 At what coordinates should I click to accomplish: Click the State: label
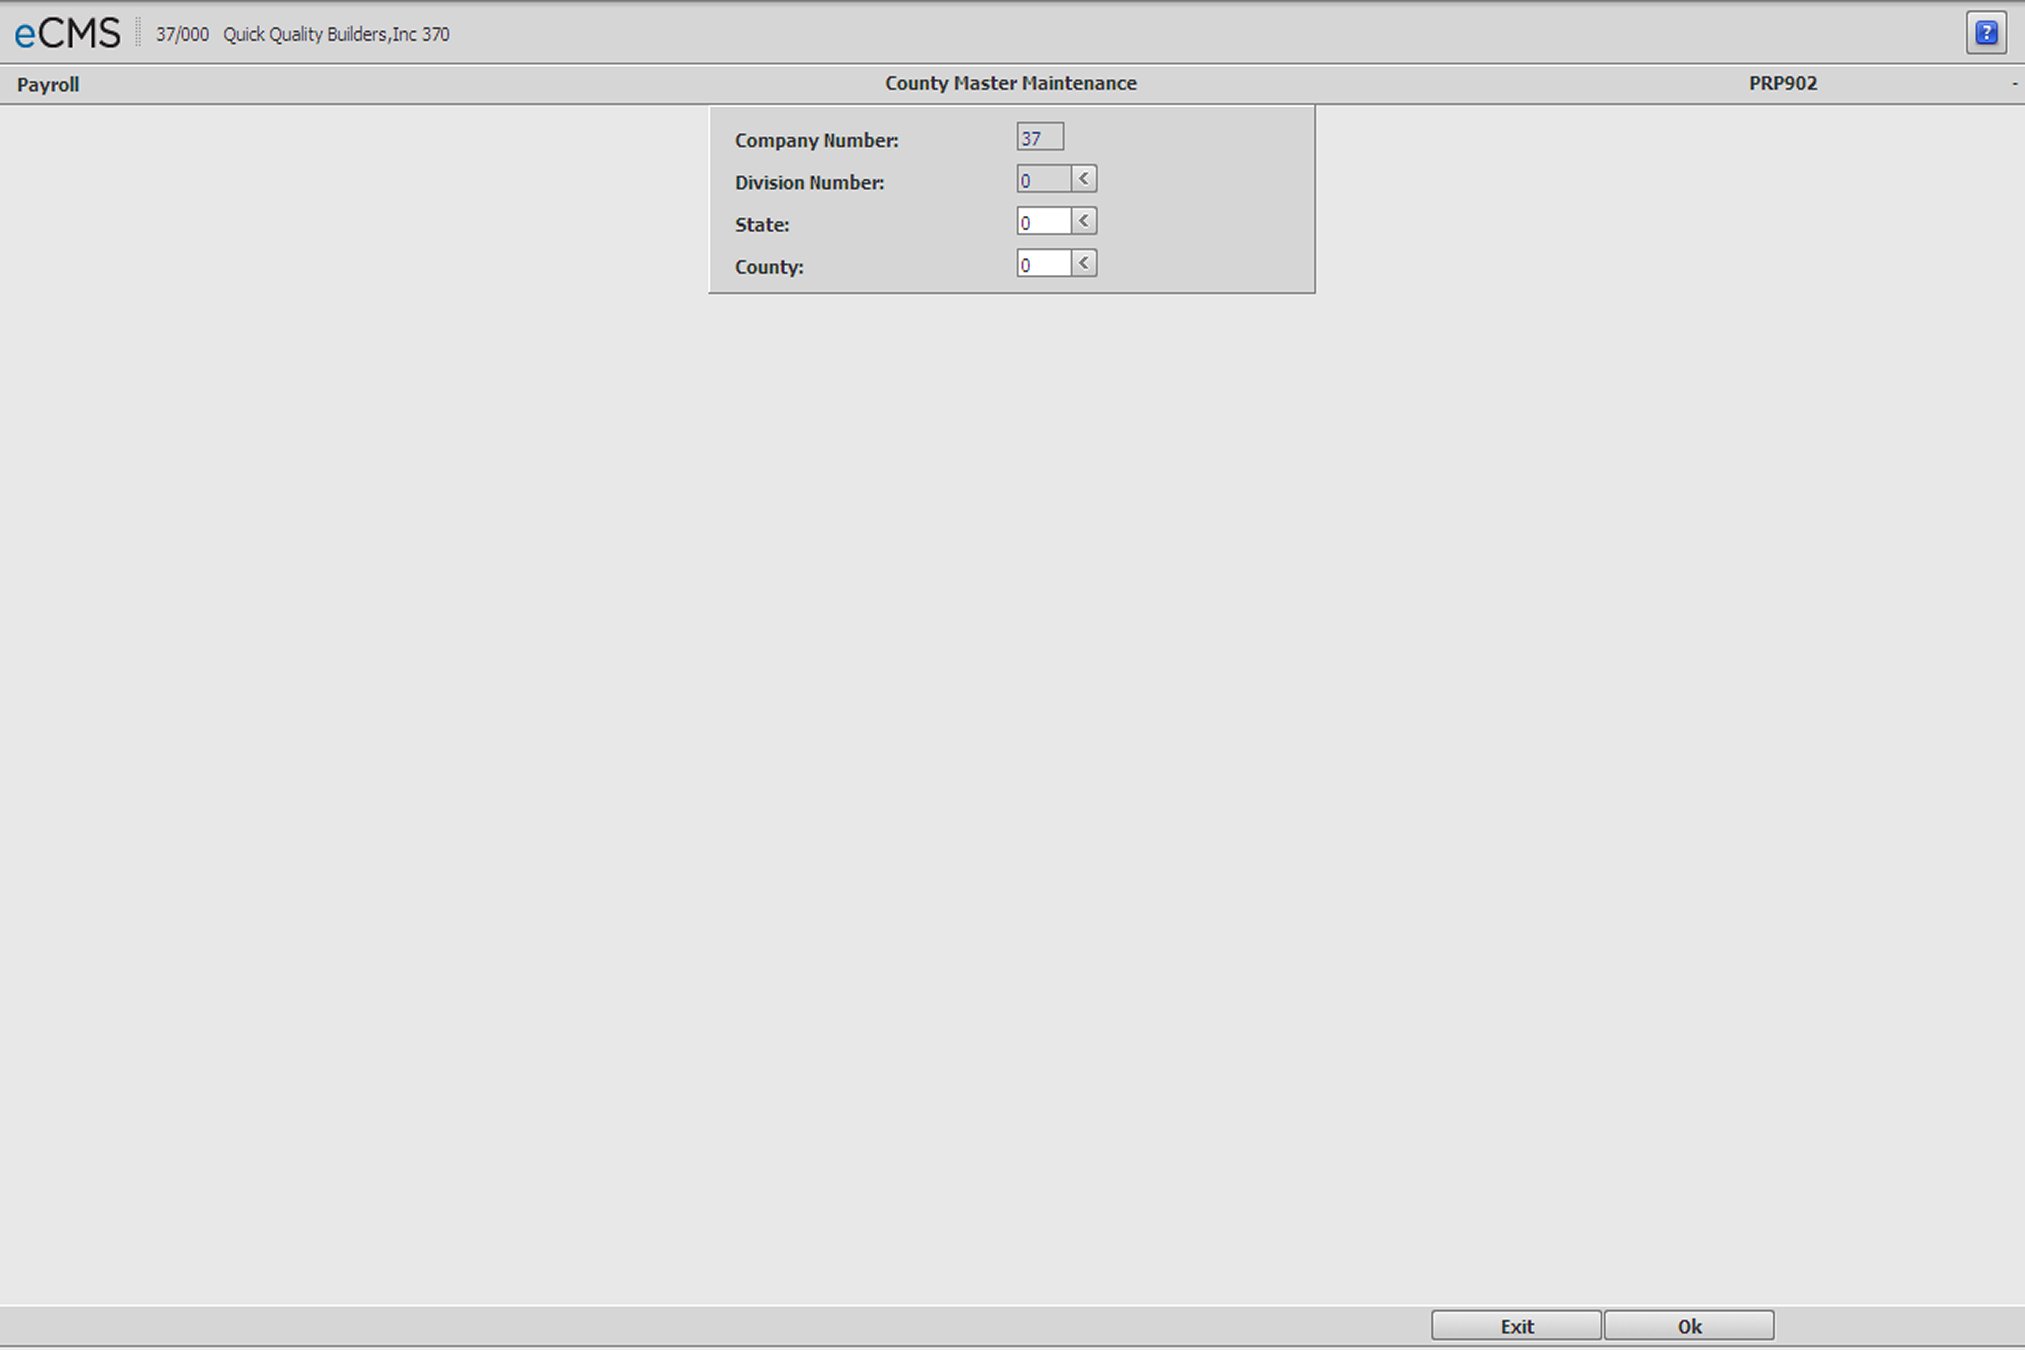762,225
